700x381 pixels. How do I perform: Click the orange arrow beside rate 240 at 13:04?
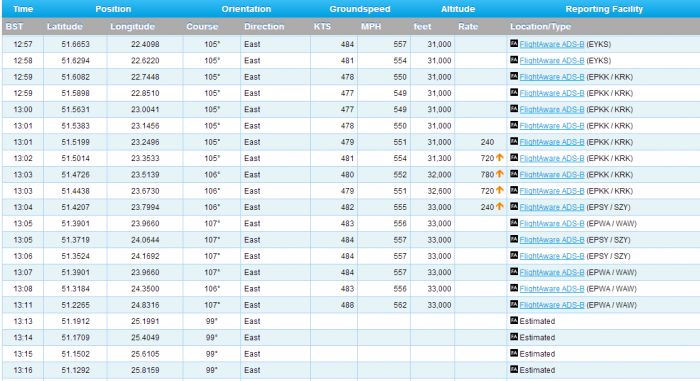click(x=500, y=206)
